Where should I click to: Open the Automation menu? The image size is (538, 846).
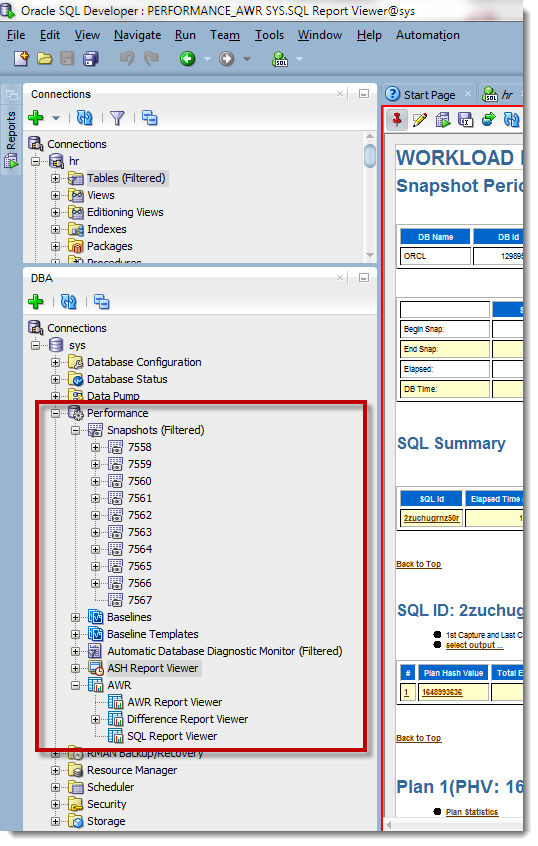(428, 35)
